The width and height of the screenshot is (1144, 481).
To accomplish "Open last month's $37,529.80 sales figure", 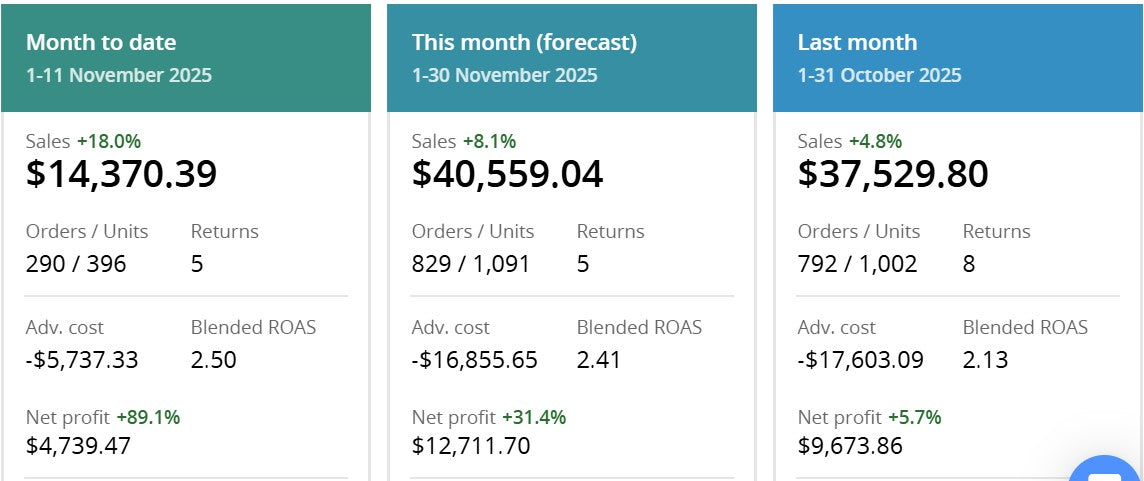I will point(893,174).
